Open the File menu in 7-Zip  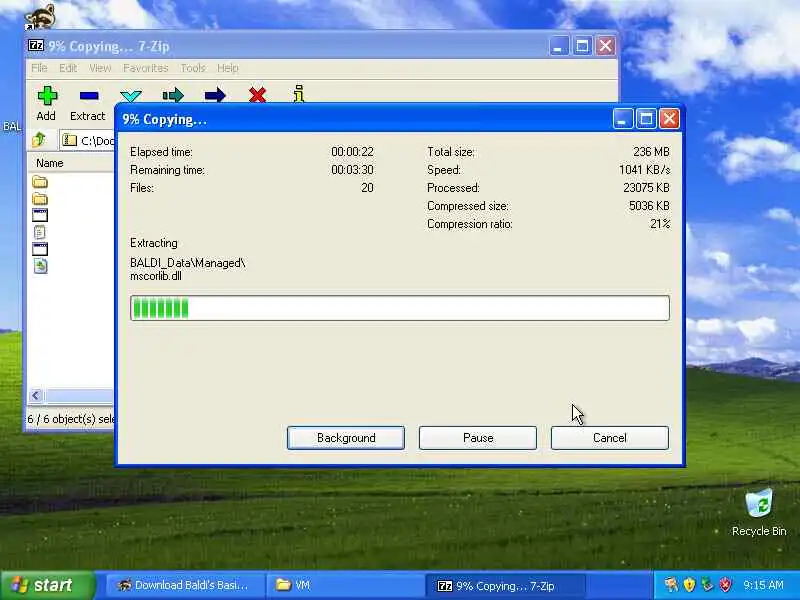click(x=39, y=68)
